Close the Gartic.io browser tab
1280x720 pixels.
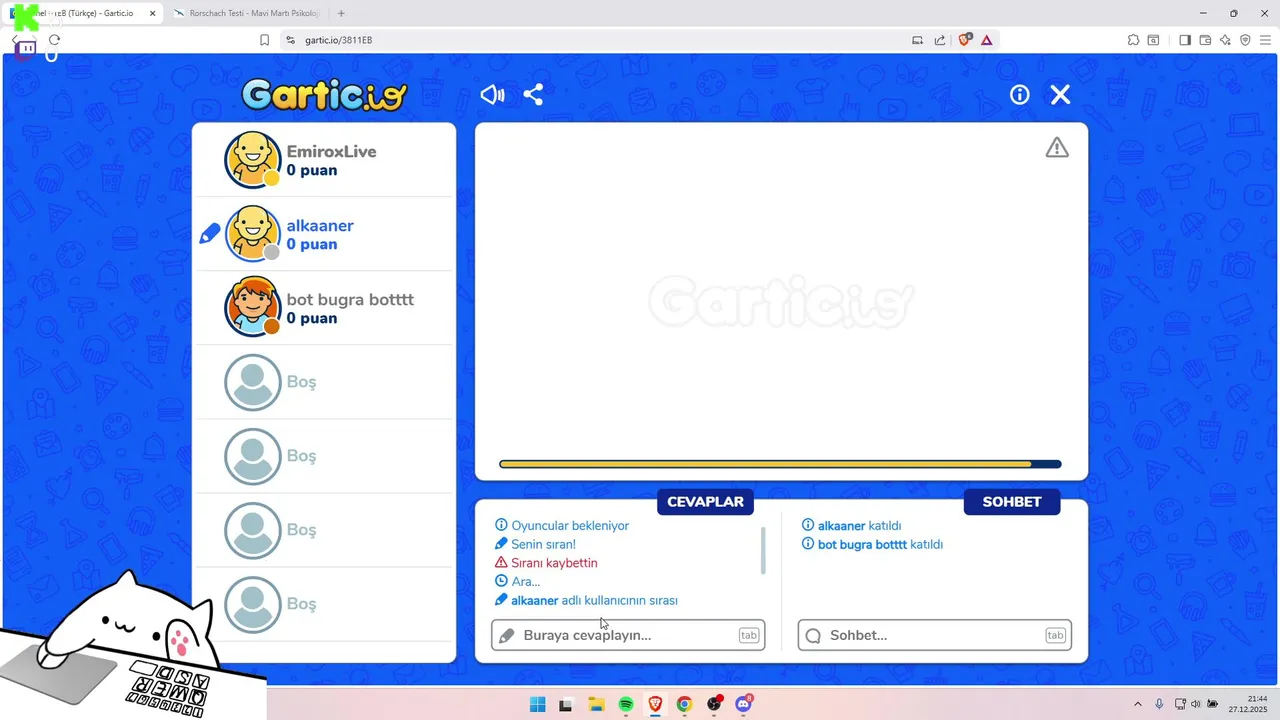152,13
